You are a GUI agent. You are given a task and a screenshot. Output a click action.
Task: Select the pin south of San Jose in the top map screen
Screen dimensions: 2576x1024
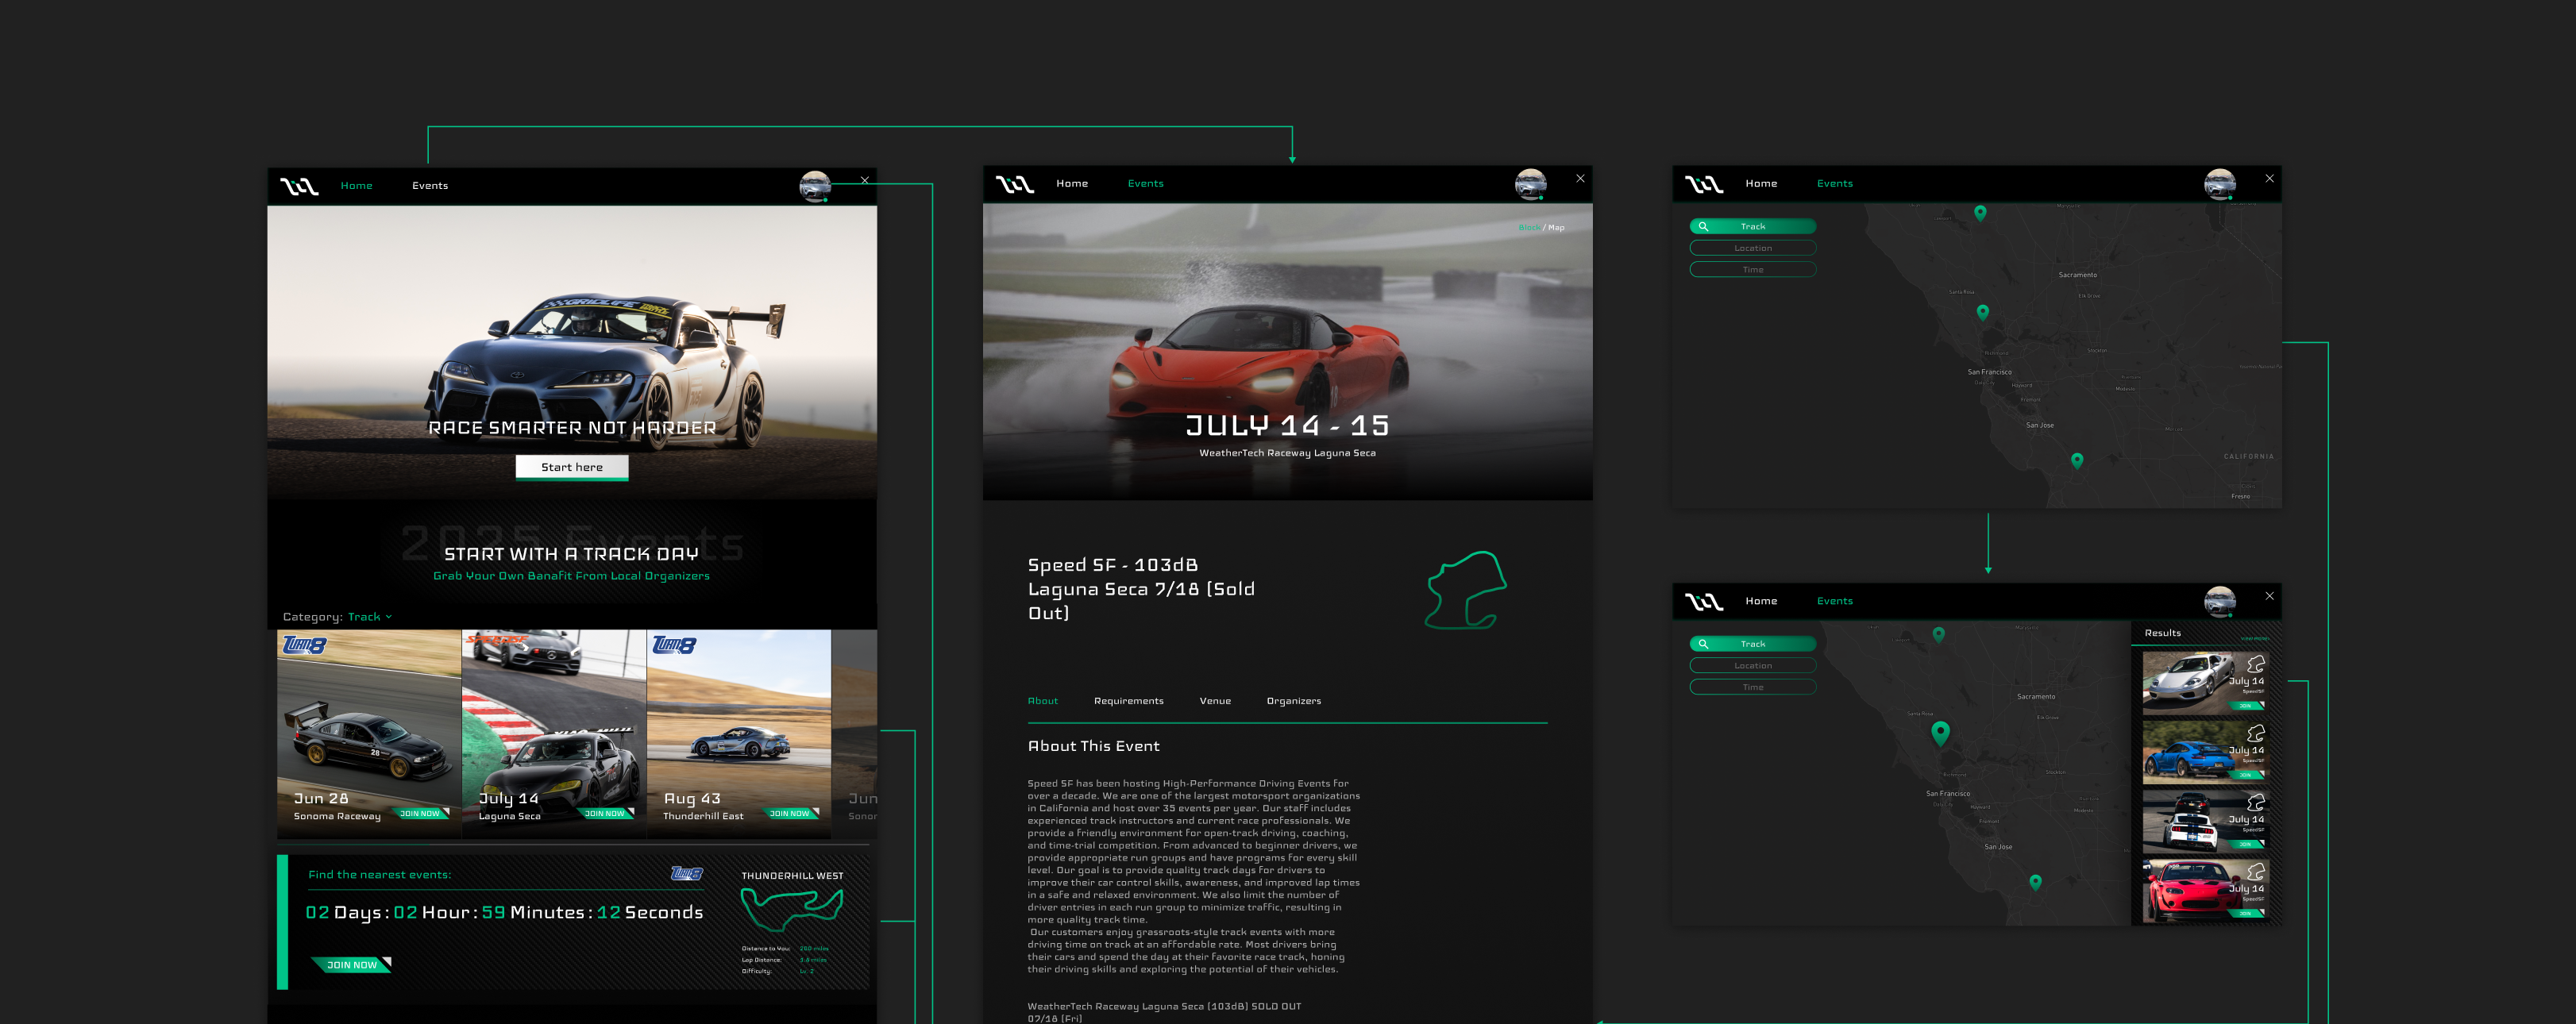click(x=2077, y=461)
